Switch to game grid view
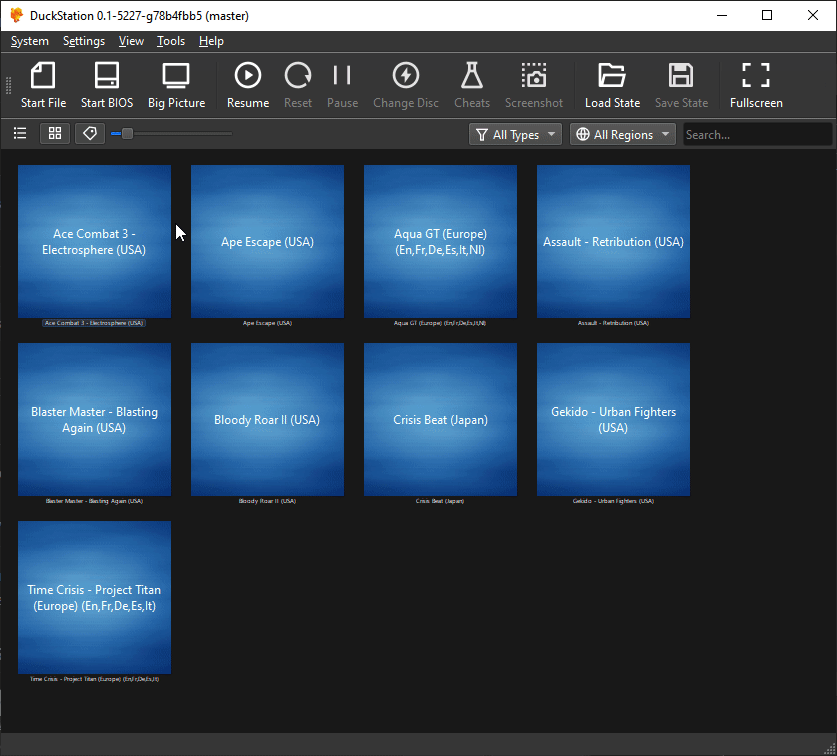 (x=55, y=133)
